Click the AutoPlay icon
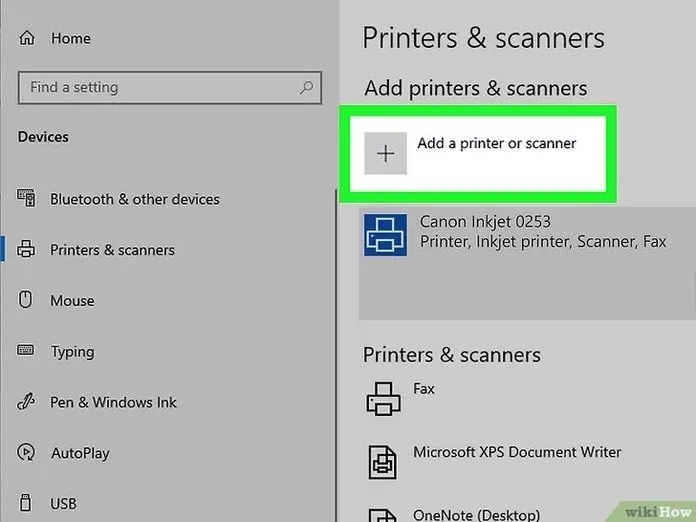 [x=27, y=453]
